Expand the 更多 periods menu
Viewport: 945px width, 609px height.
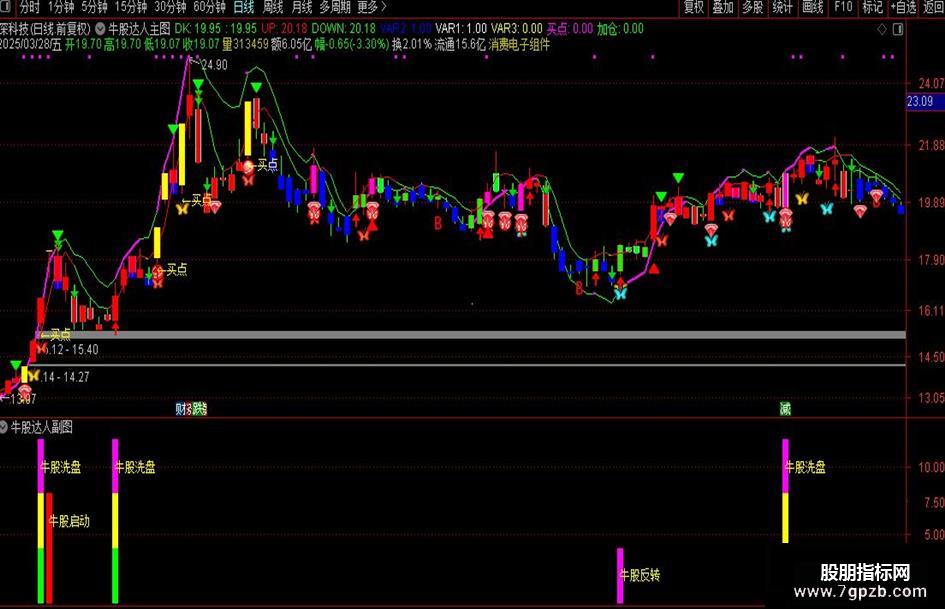click(371, 7)
